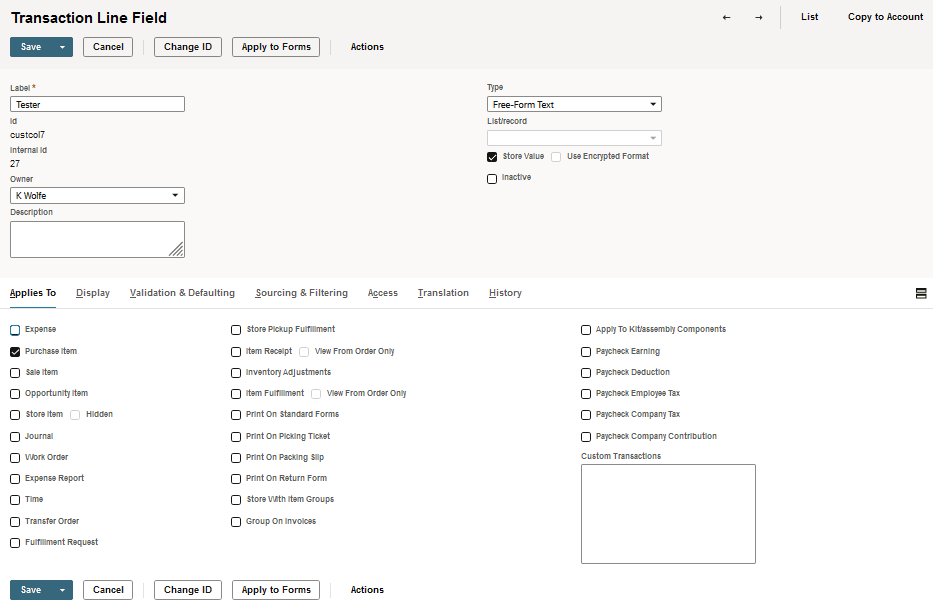Check the Transfer Order checkbox
This screenshot has height=610, width=933.
15,522
